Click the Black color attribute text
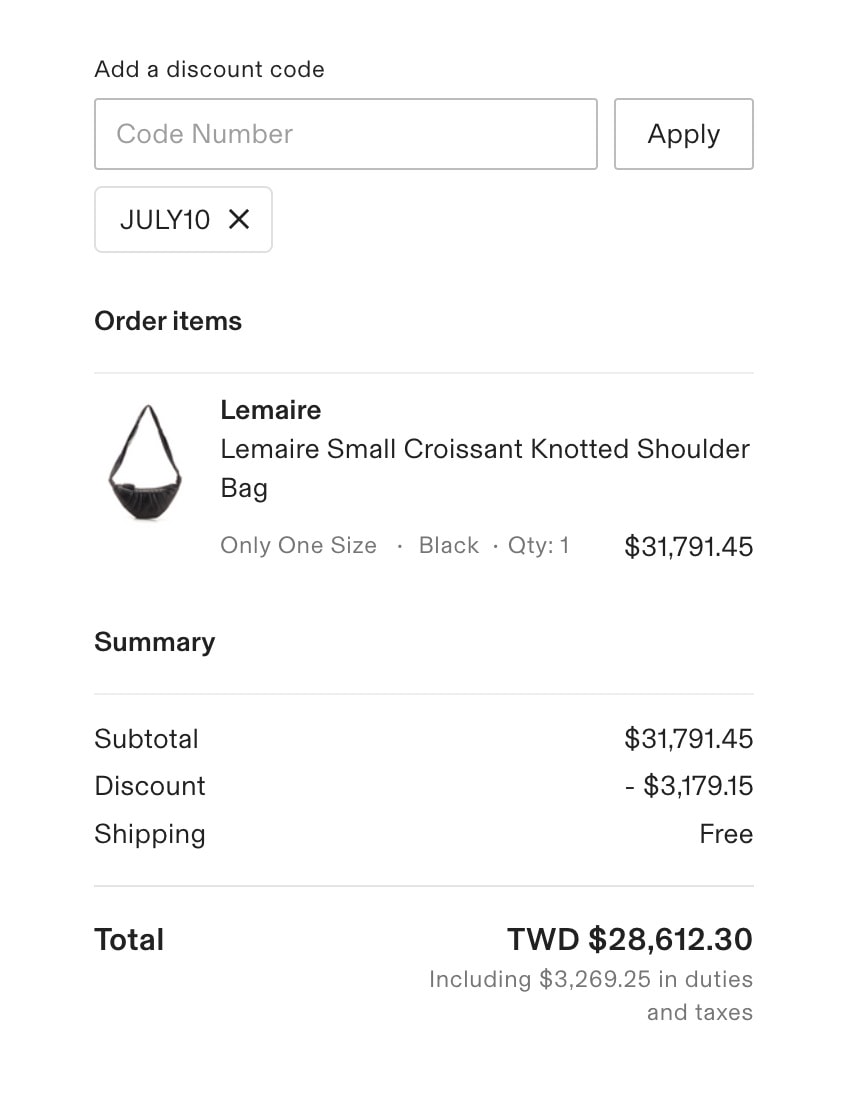864x1096 pixels. pos(449,545)
